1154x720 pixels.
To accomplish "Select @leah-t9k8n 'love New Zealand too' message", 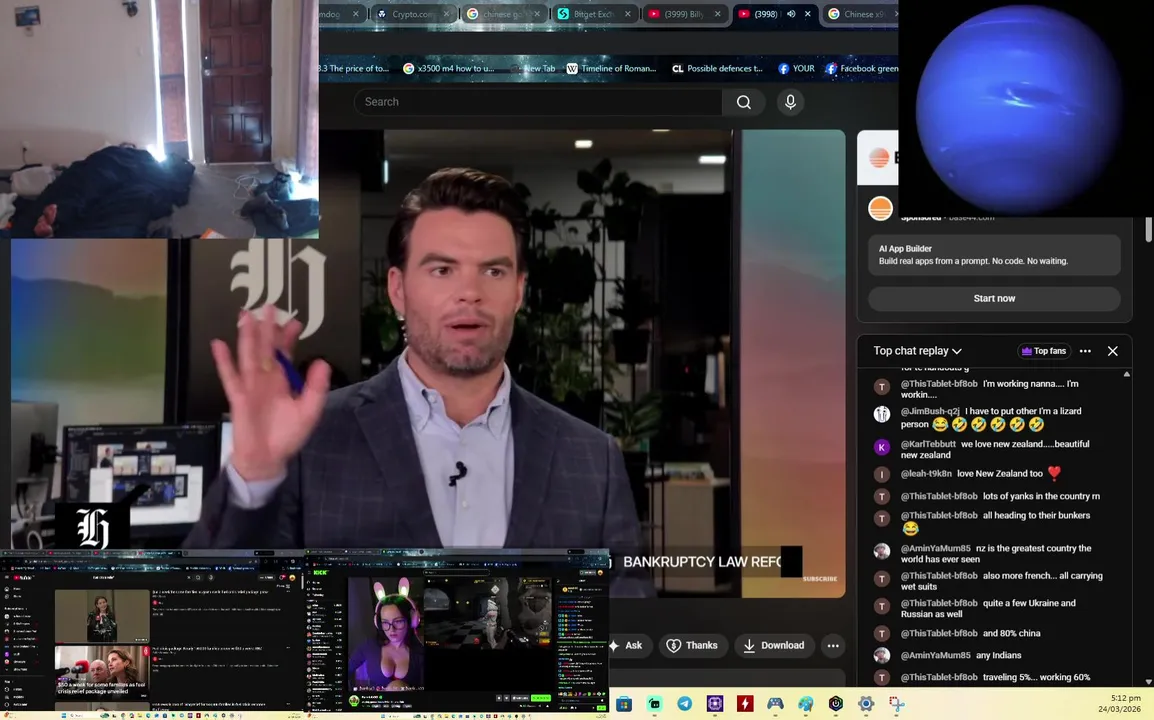I will tap(981, 473).
